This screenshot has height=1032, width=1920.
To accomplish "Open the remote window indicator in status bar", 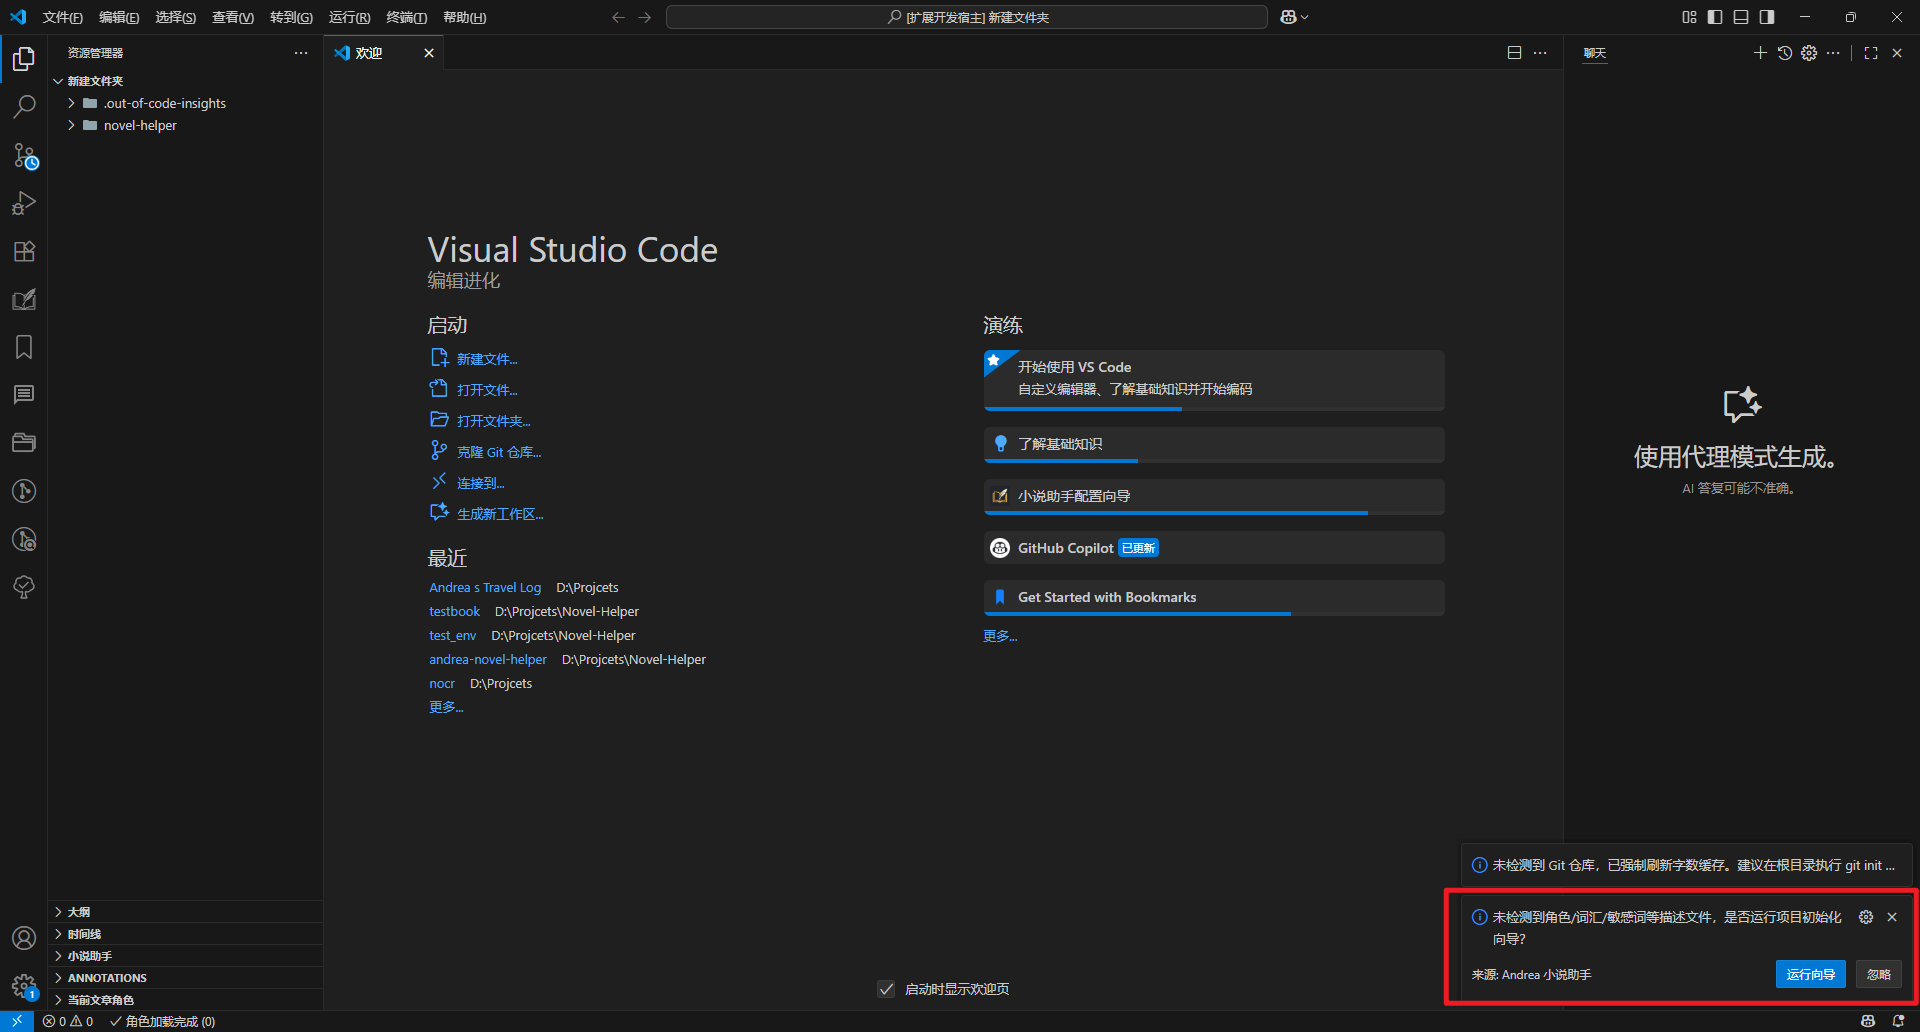I will (17, 1021).
